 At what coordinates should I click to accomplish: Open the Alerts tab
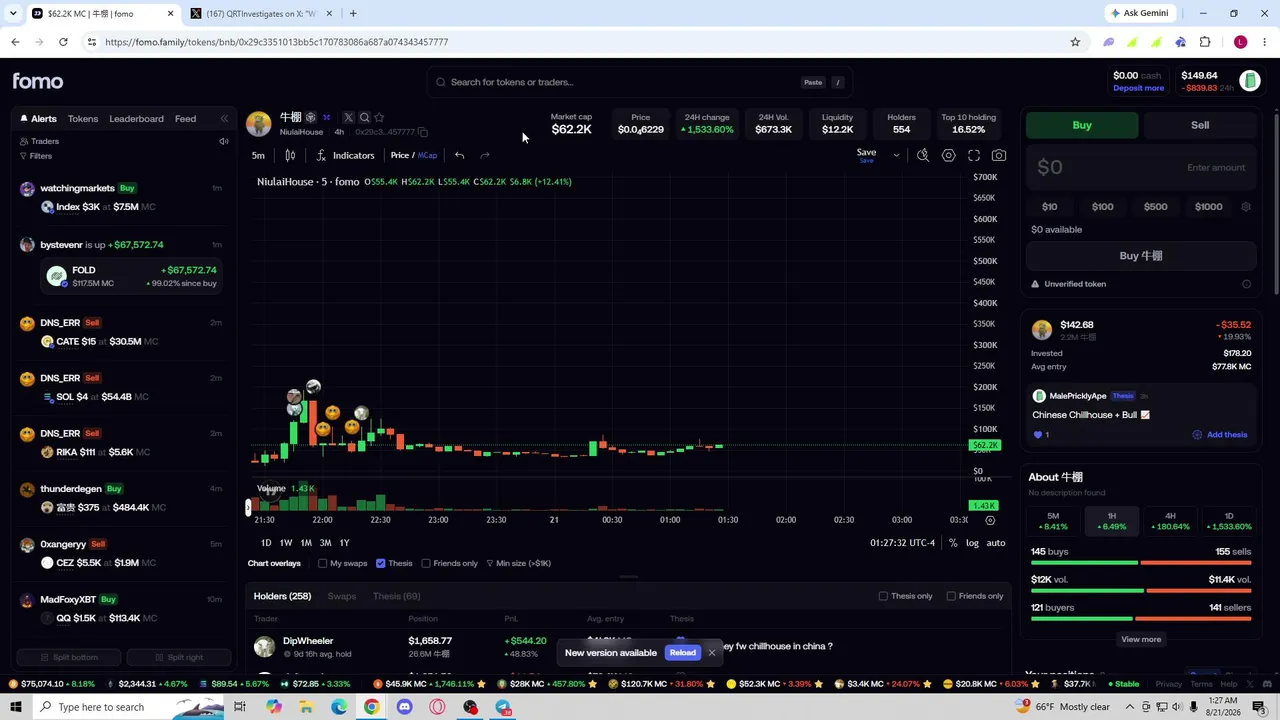39,119
